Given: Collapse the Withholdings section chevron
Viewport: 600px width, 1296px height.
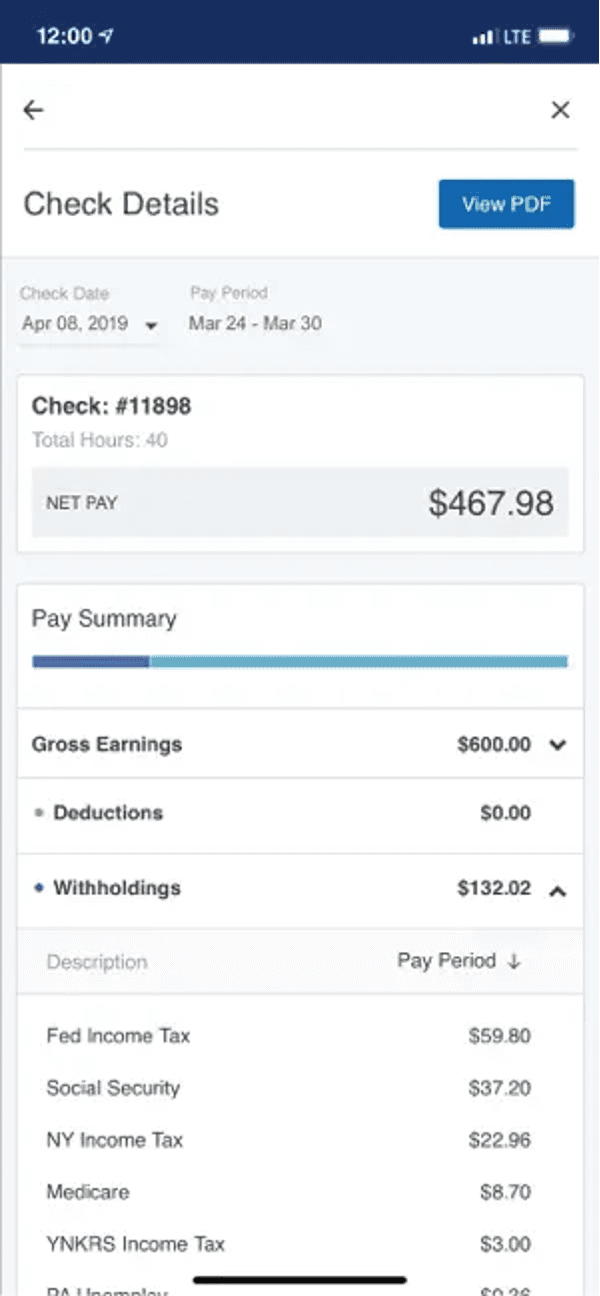Looking at the screenshot, I should 558,889.
